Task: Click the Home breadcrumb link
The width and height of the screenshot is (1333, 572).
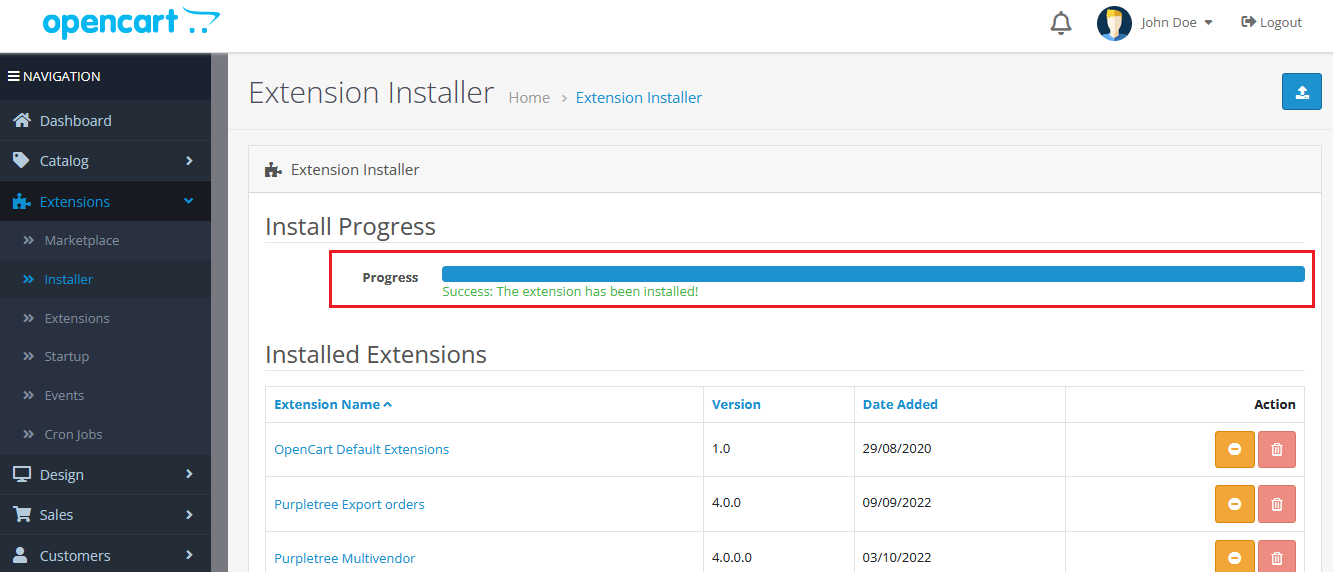Action: [529, 98]
